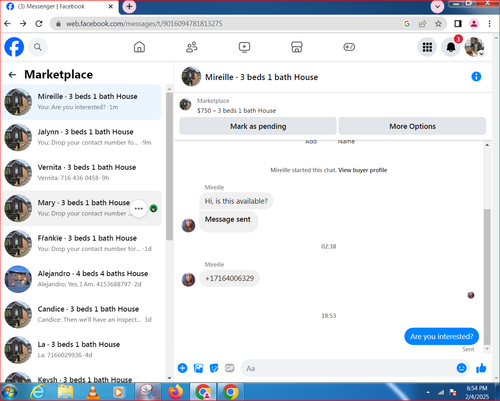500x401 pixels.
Task: Show hidden system tray icons
Action: click(x=428, y=392)
